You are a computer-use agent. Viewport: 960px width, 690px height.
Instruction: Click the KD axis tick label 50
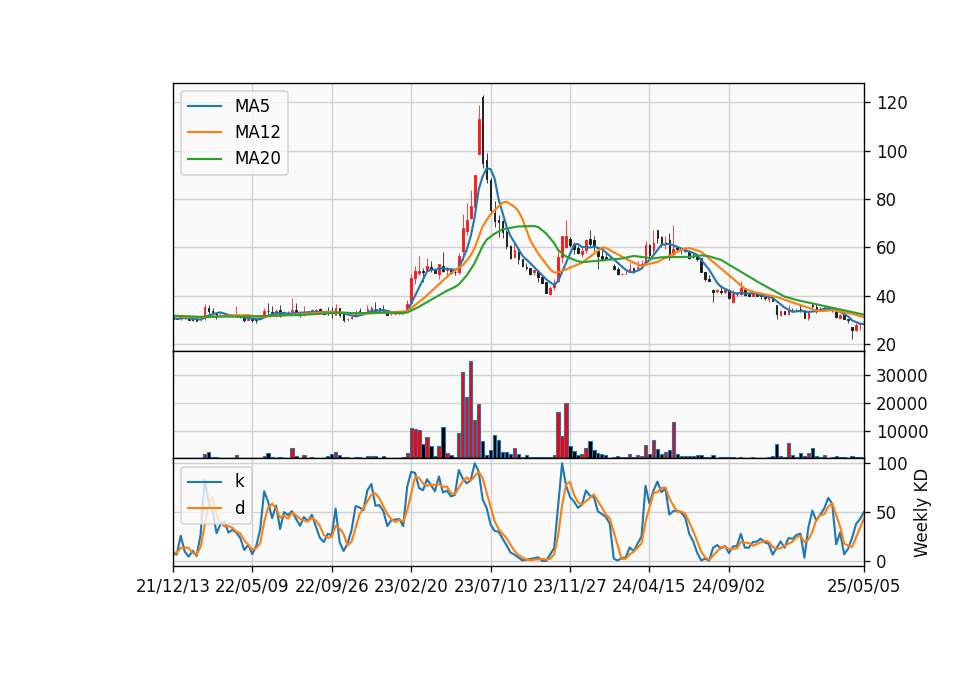coord(887,513)
